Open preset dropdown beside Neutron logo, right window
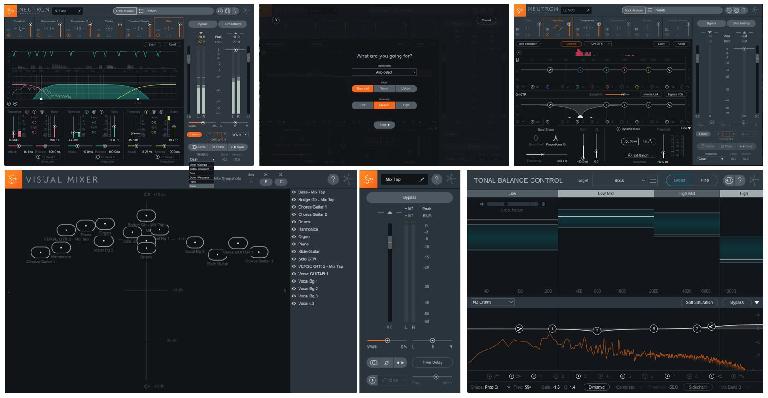Image resolution: width=768 pixels, height=398 pixels. [x=576, y=10]
